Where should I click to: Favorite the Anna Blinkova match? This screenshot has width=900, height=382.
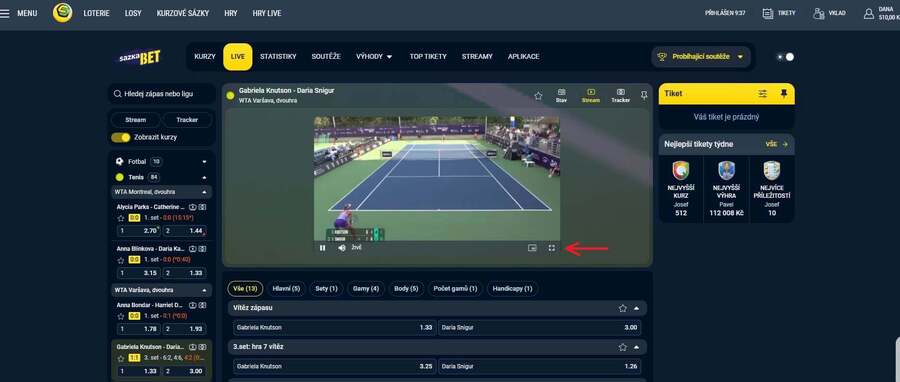click(121, 260)
